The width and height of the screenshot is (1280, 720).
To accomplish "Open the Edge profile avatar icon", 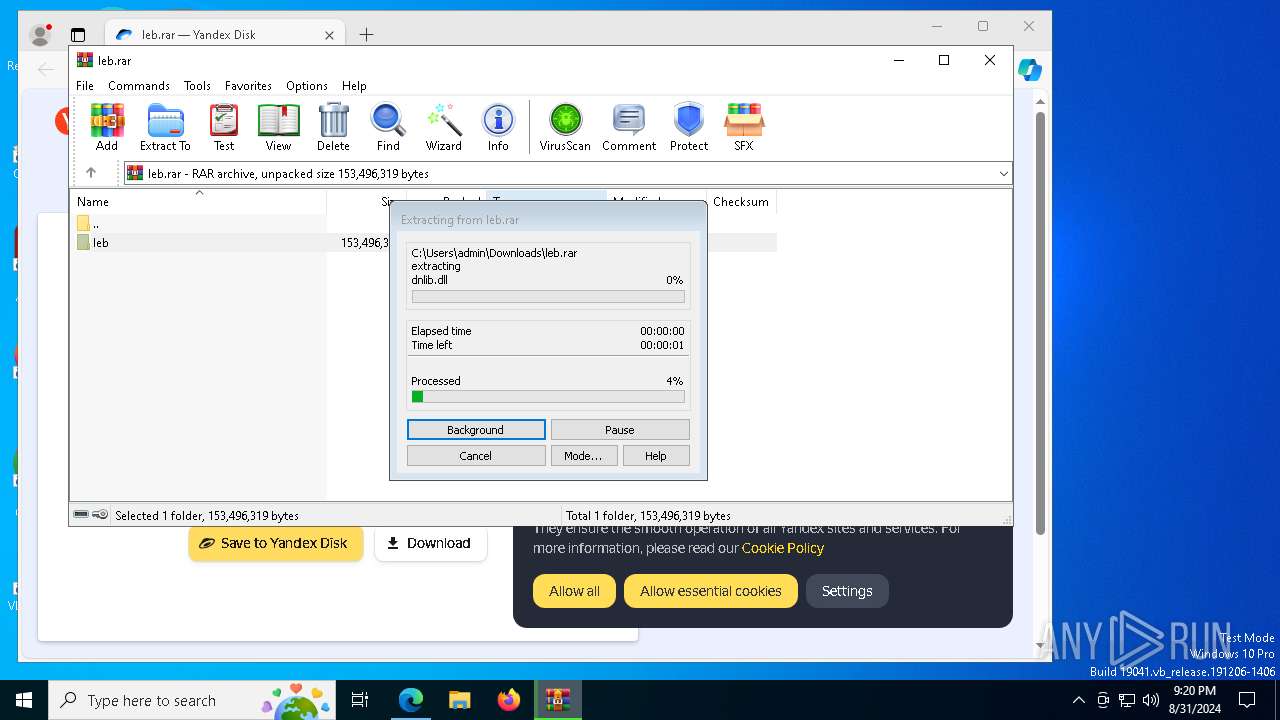I will click(41, 35).
